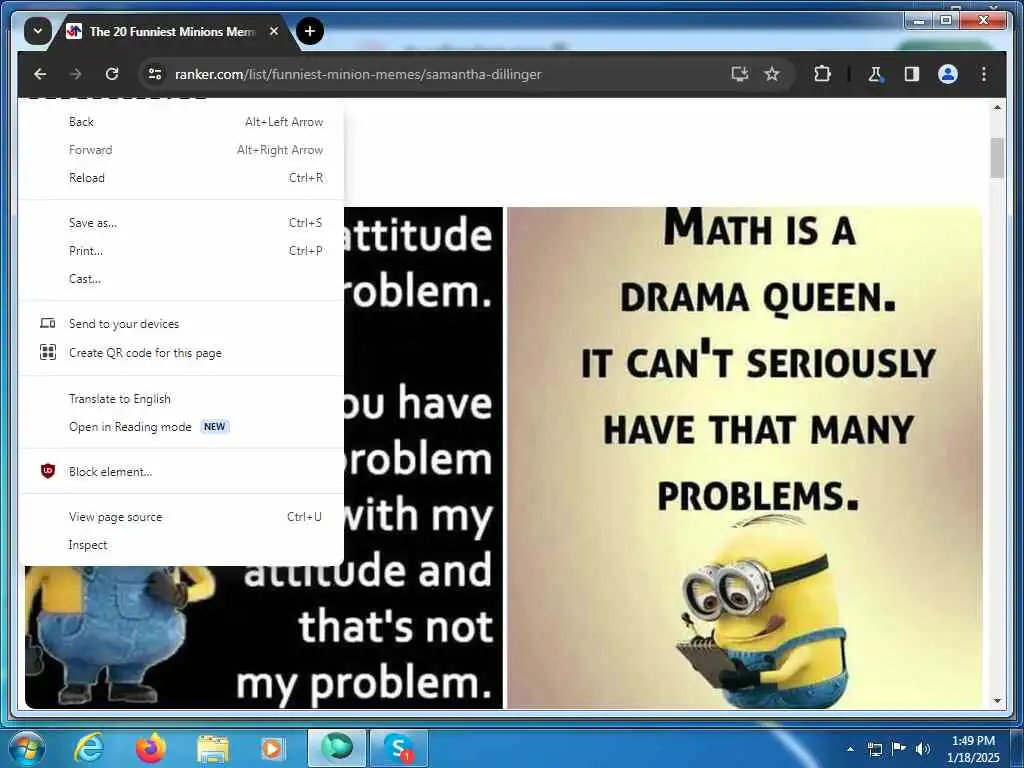Select Print... menu entry
Viewport: 1024px width, 768px height.
182,251
